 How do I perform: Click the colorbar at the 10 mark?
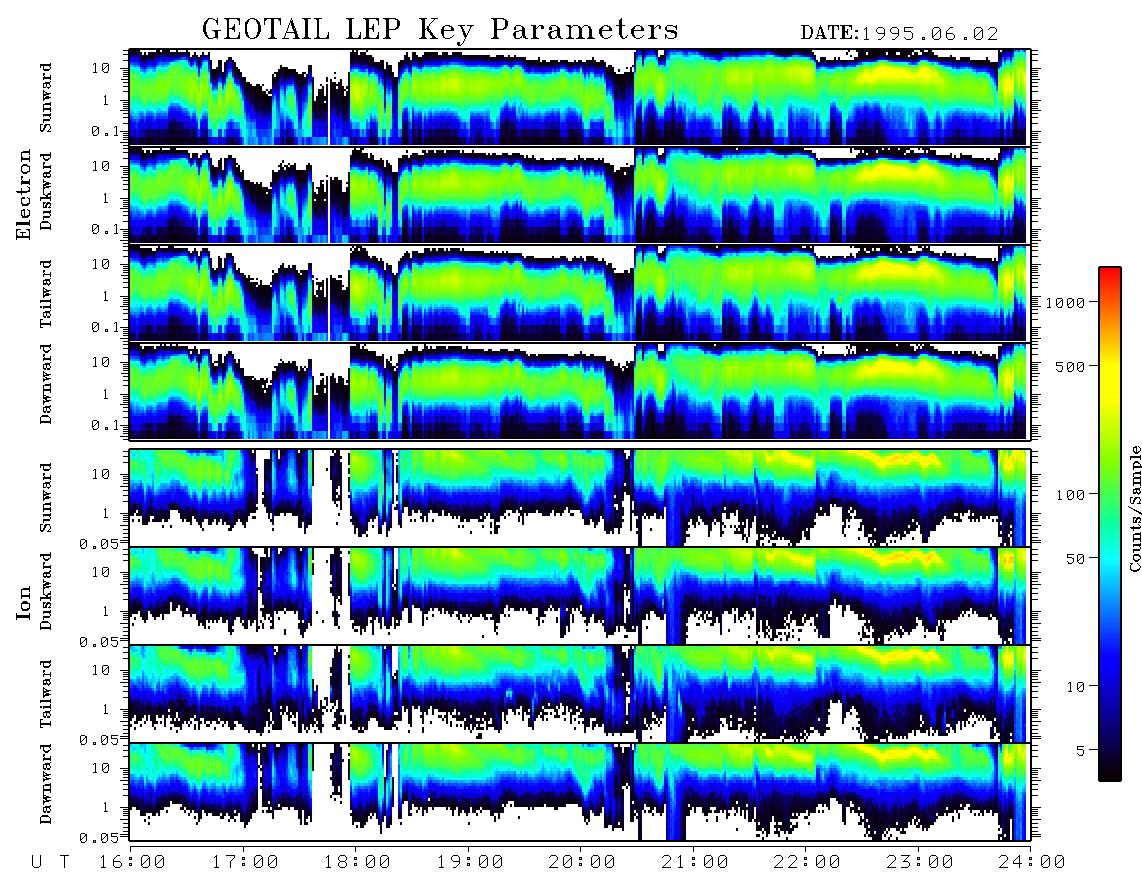[x=1110, y=686]
